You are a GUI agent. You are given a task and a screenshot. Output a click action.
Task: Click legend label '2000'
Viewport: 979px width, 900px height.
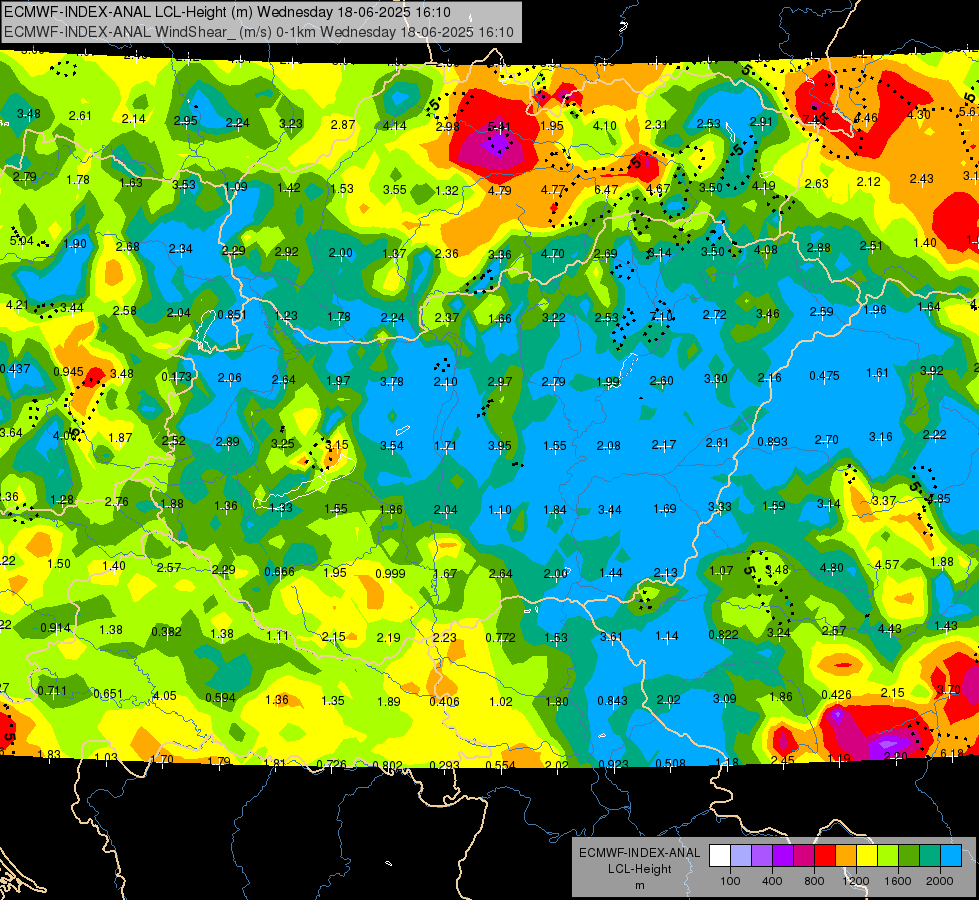point(940,881)
